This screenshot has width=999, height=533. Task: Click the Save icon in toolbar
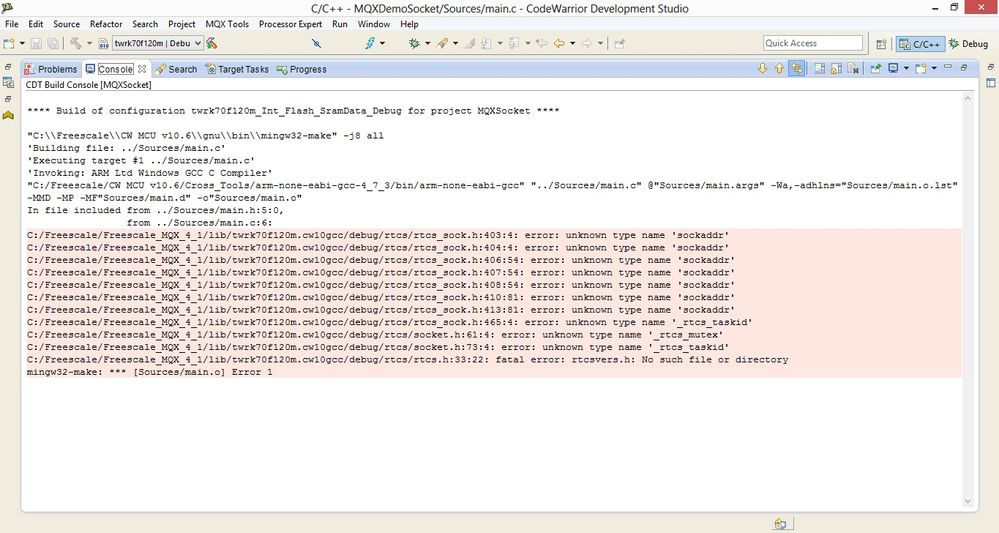click(x=36, y=43)
